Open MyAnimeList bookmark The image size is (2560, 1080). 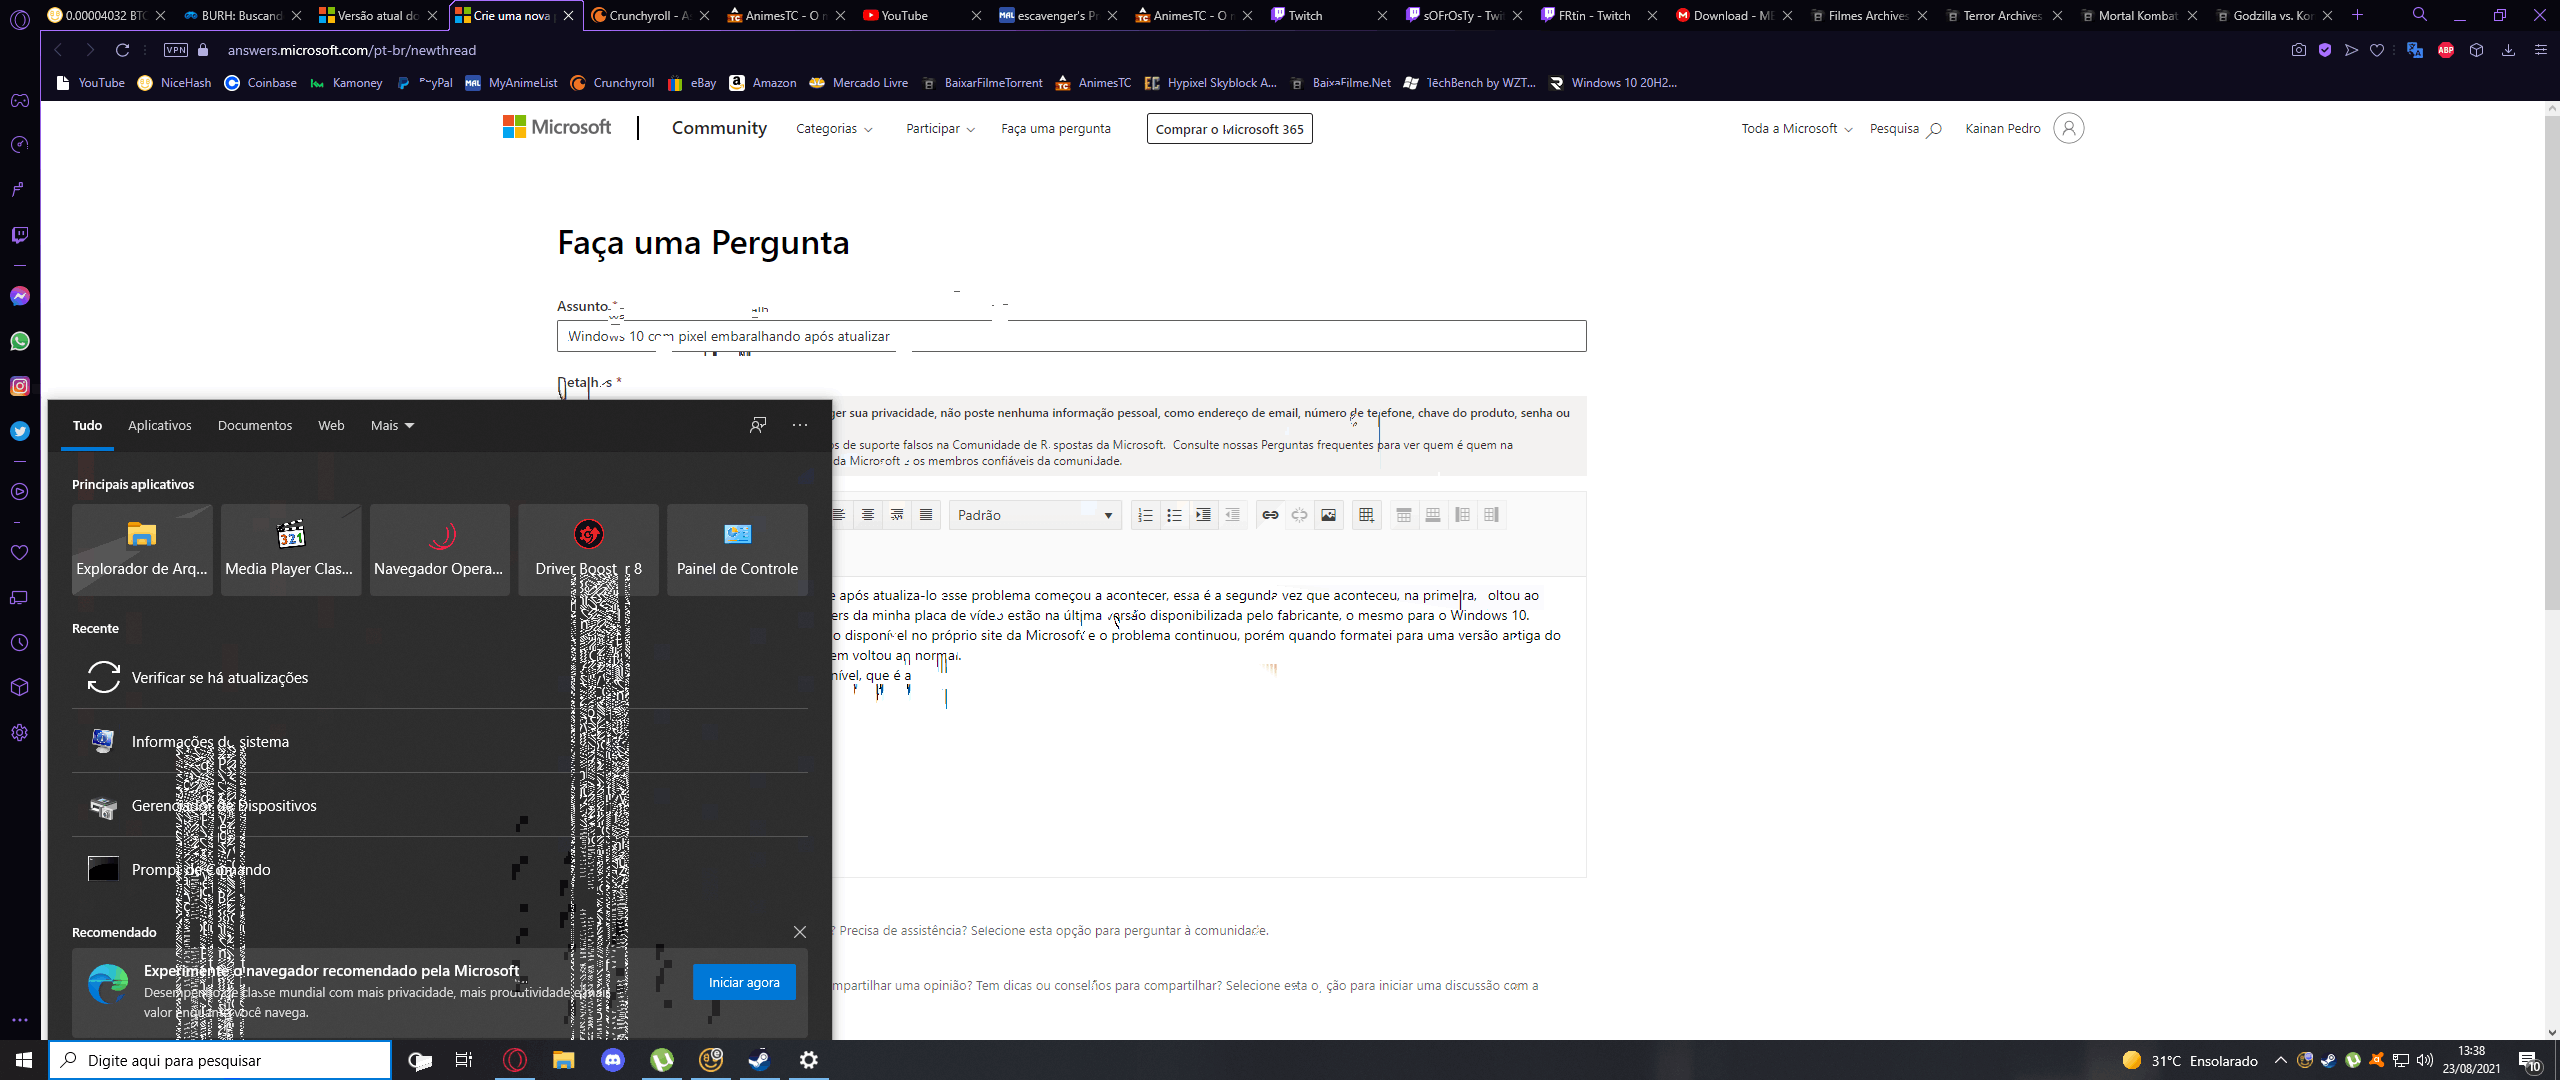[x=511, y=83]
